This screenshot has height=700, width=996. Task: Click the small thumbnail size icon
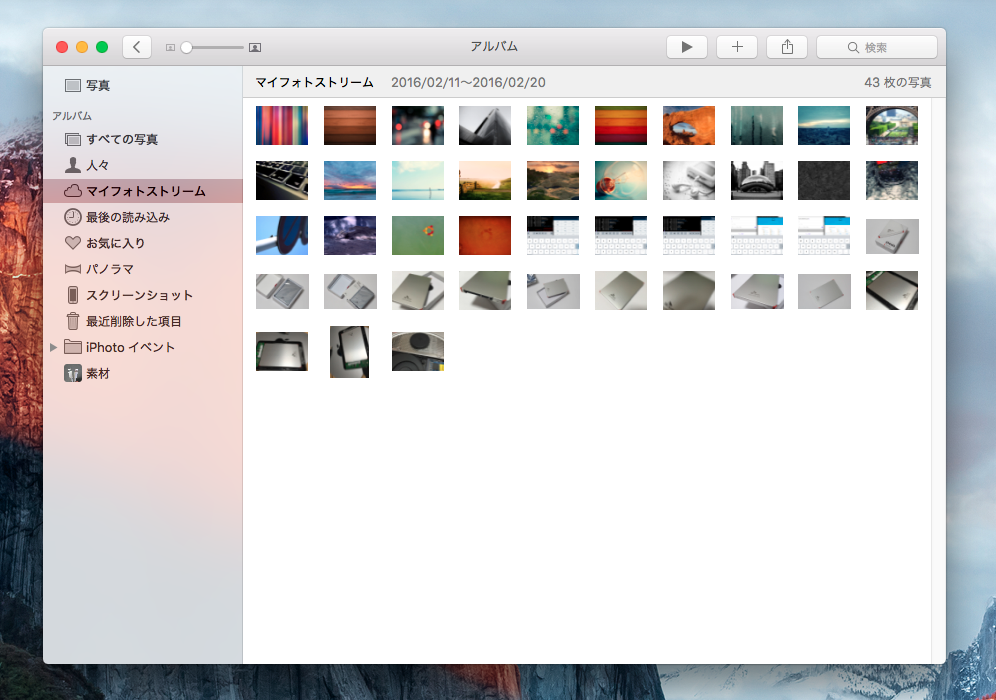pyautogui.click(x=170, y=47)
